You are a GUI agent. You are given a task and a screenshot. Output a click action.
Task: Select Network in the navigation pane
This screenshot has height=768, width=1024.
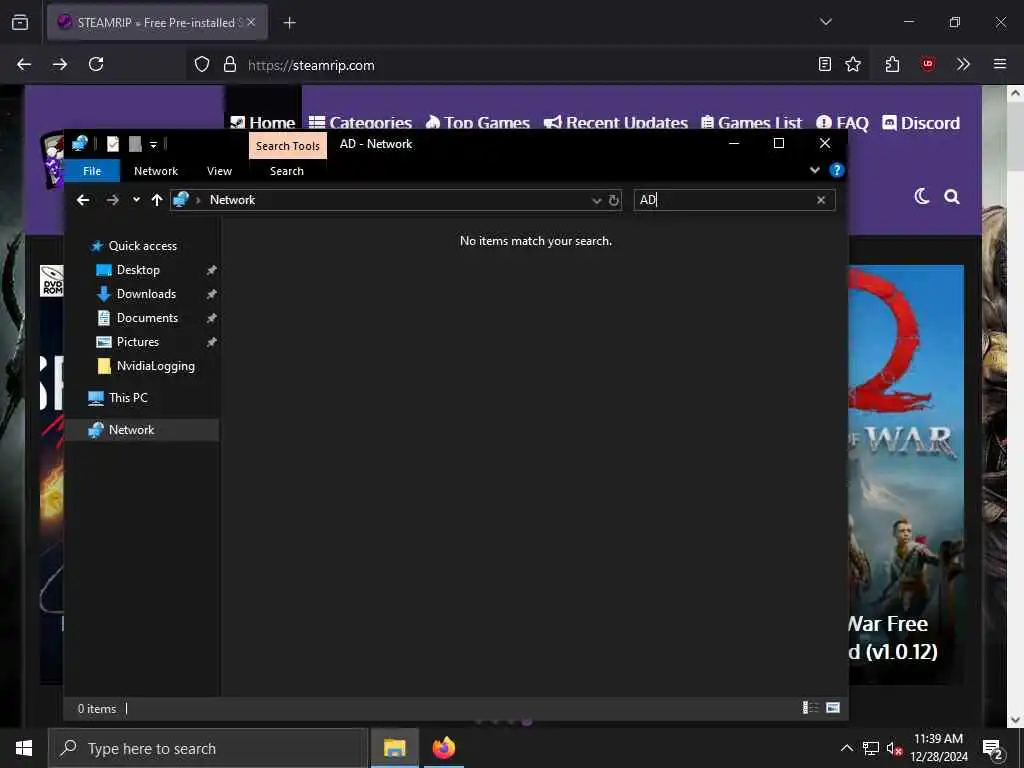point(131,430)
